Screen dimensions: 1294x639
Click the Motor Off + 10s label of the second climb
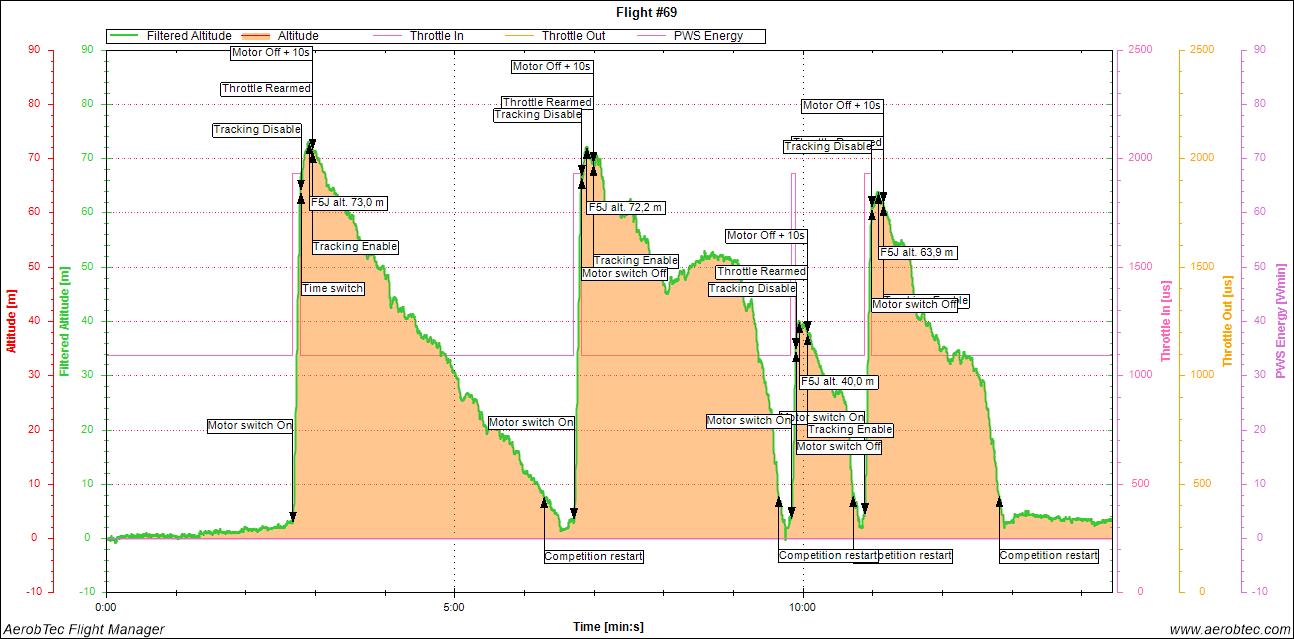(552, 66)
